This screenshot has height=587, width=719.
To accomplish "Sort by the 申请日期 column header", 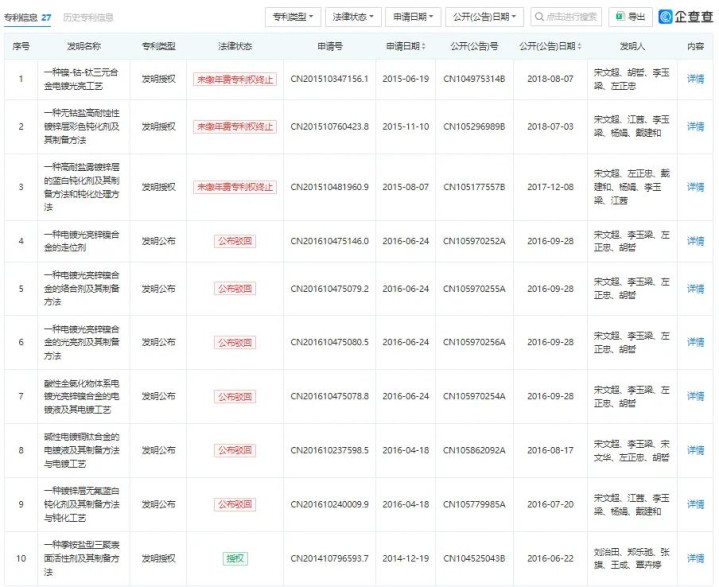I will (x=405, y=46).
